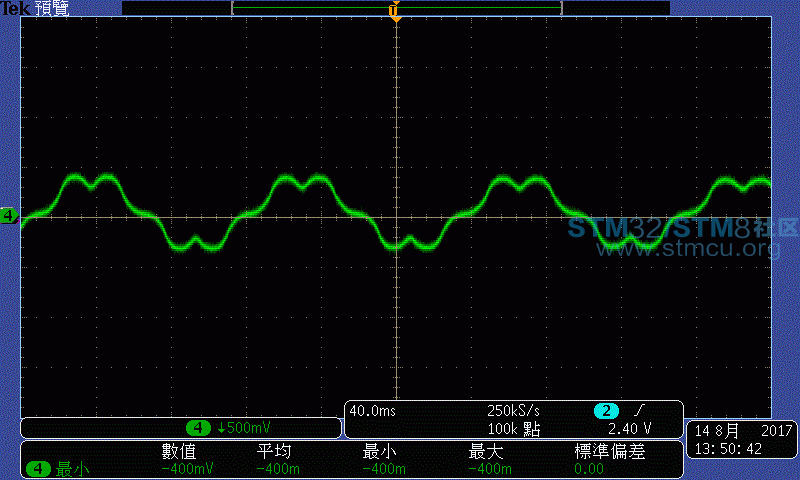Click the 0.00 standard deviation value

[589, 469]
